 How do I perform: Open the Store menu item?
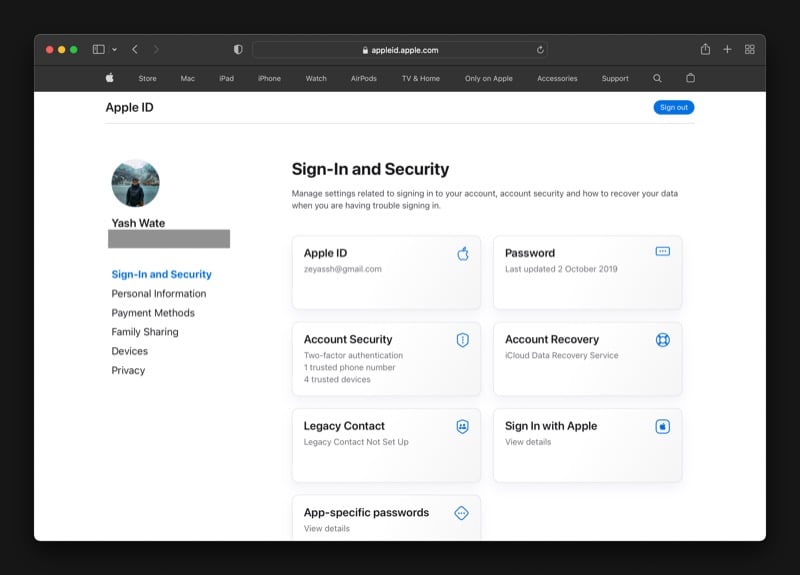pyautogui.click(x=147, y=79)
